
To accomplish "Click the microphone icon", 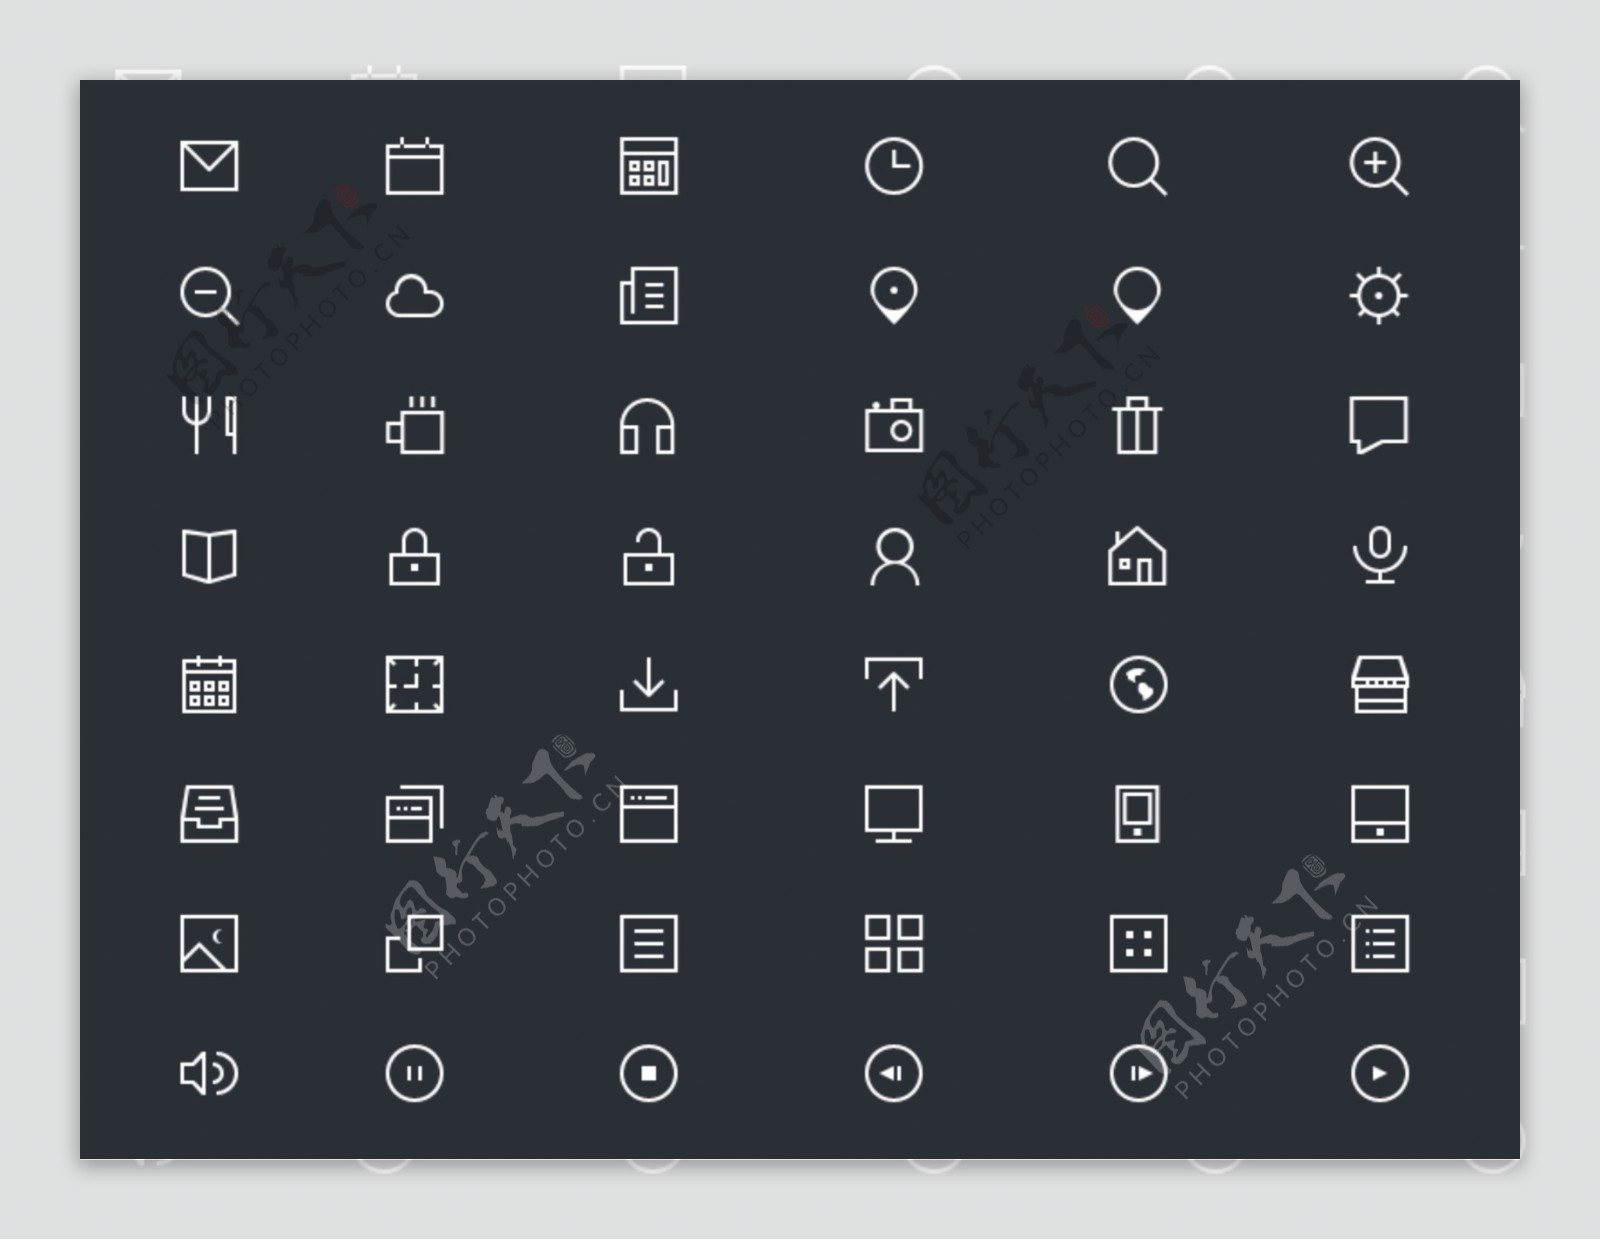I will click(x=1379, y=555).
